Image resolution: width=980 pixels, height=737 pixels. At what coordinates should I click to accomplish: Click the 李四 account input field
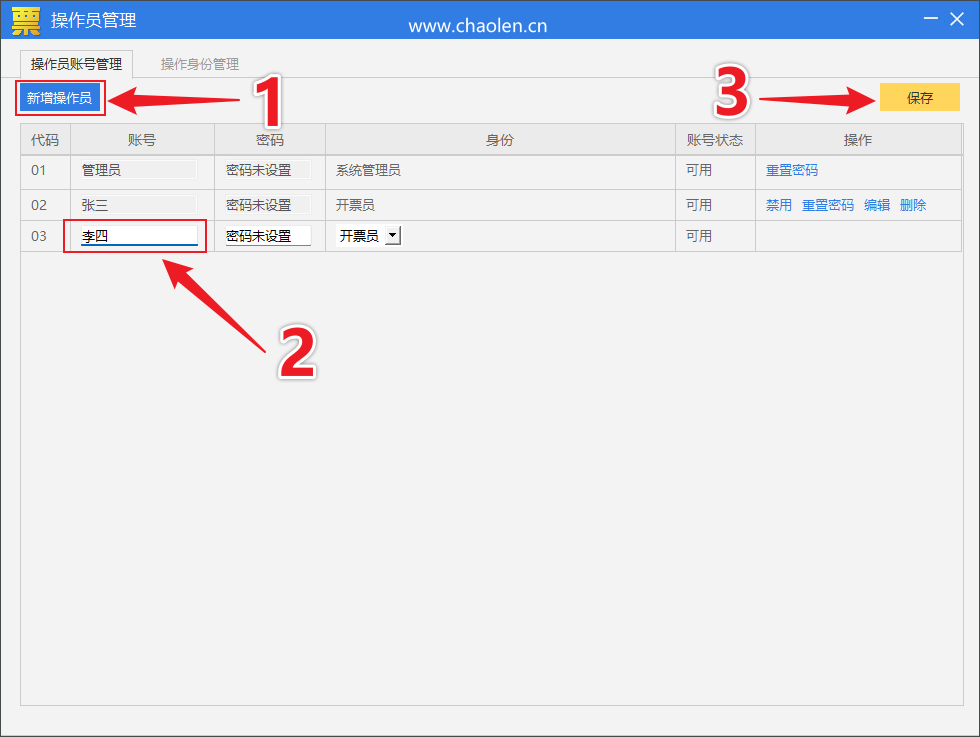tap(139, 236)
